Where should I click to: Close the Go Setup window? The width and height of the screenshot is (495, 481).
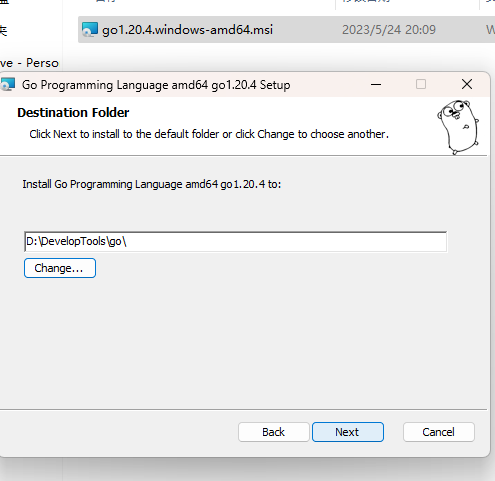(467, 84)
